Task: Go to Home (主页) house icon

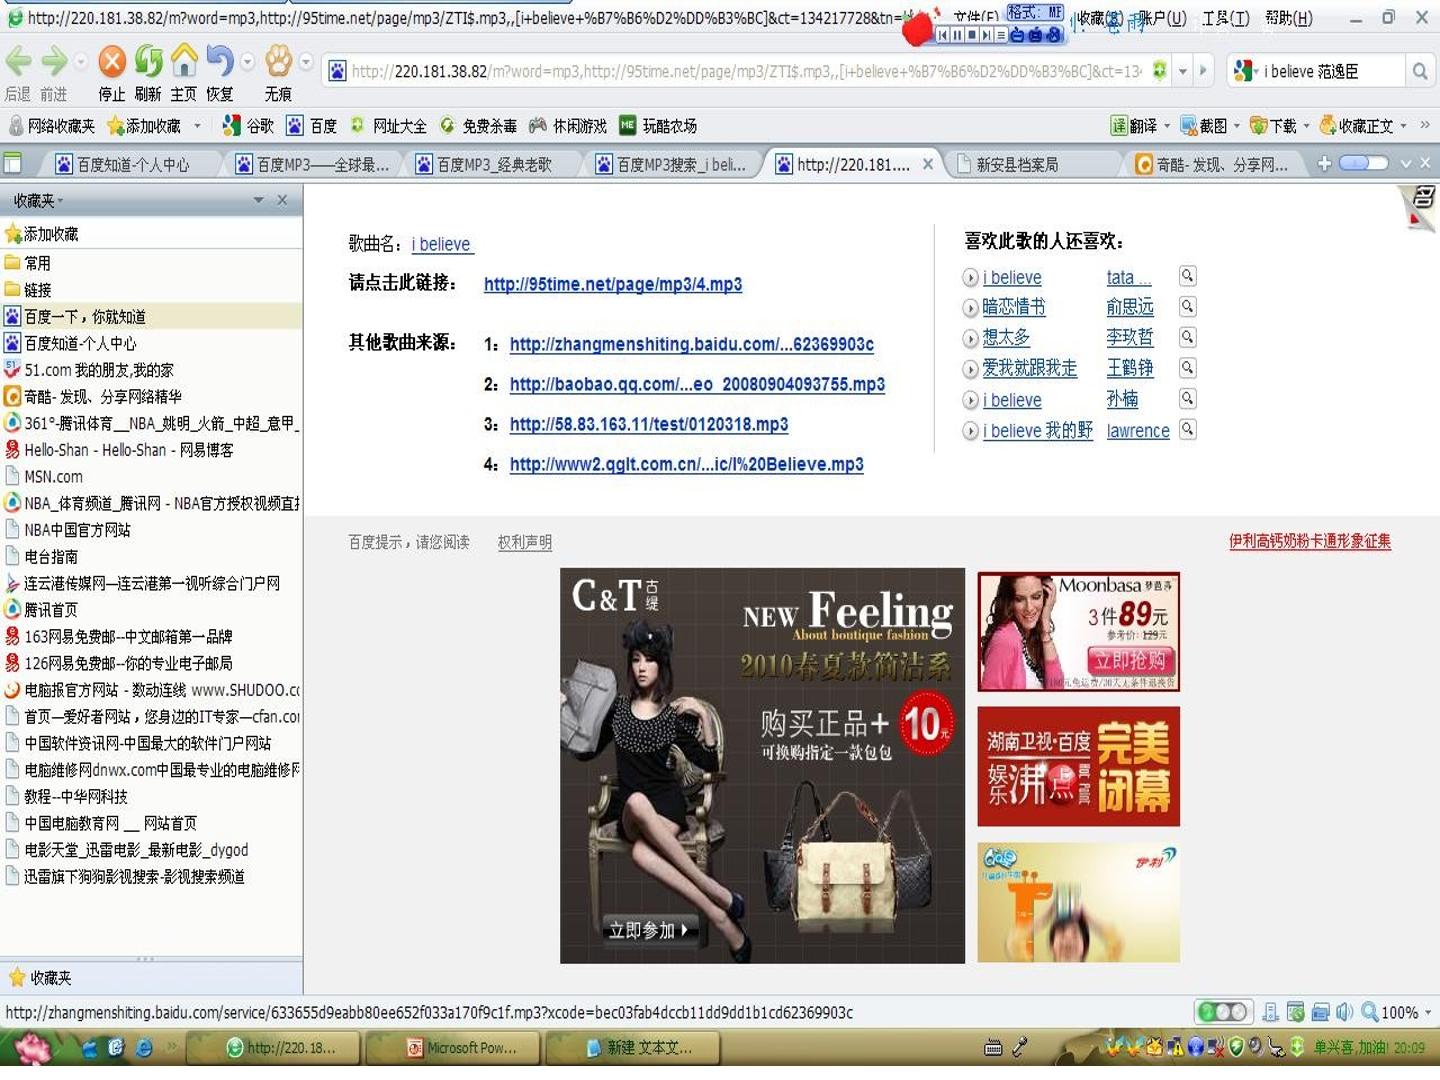Action: click(x=184, y=62)
